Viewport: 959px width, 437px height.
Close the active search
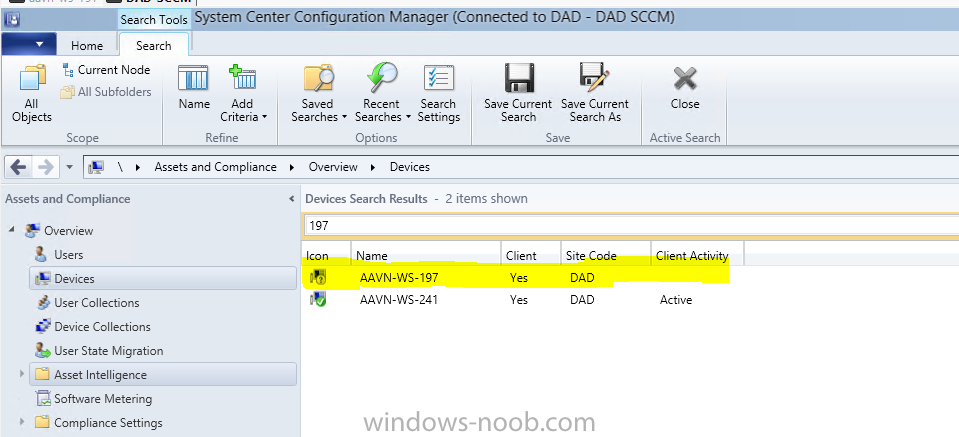tap(685, 88)
